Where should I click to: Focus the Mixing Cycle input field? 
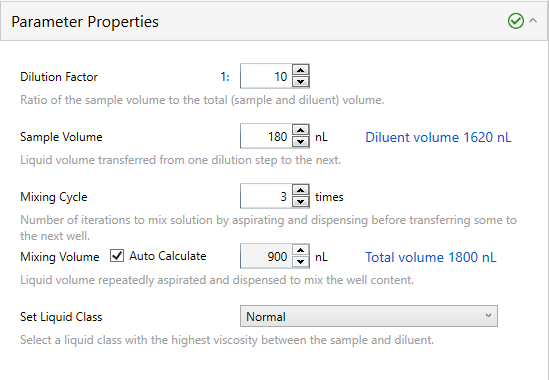coord(266,196)
